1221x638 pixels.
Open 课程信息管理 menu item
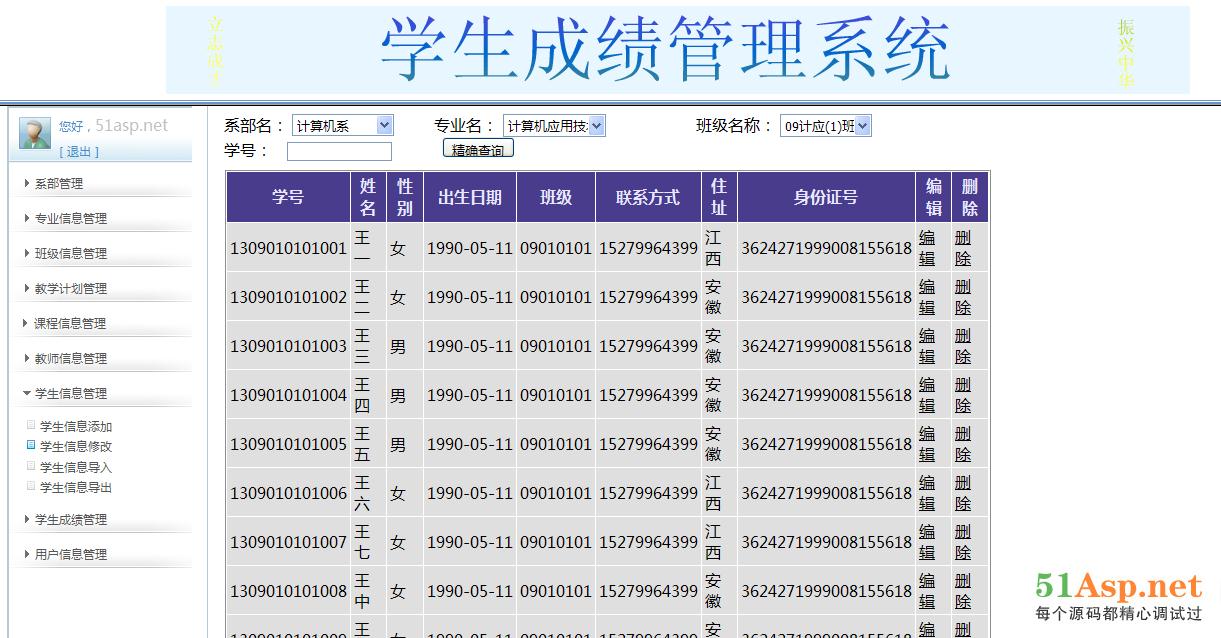tap(70, 323)
